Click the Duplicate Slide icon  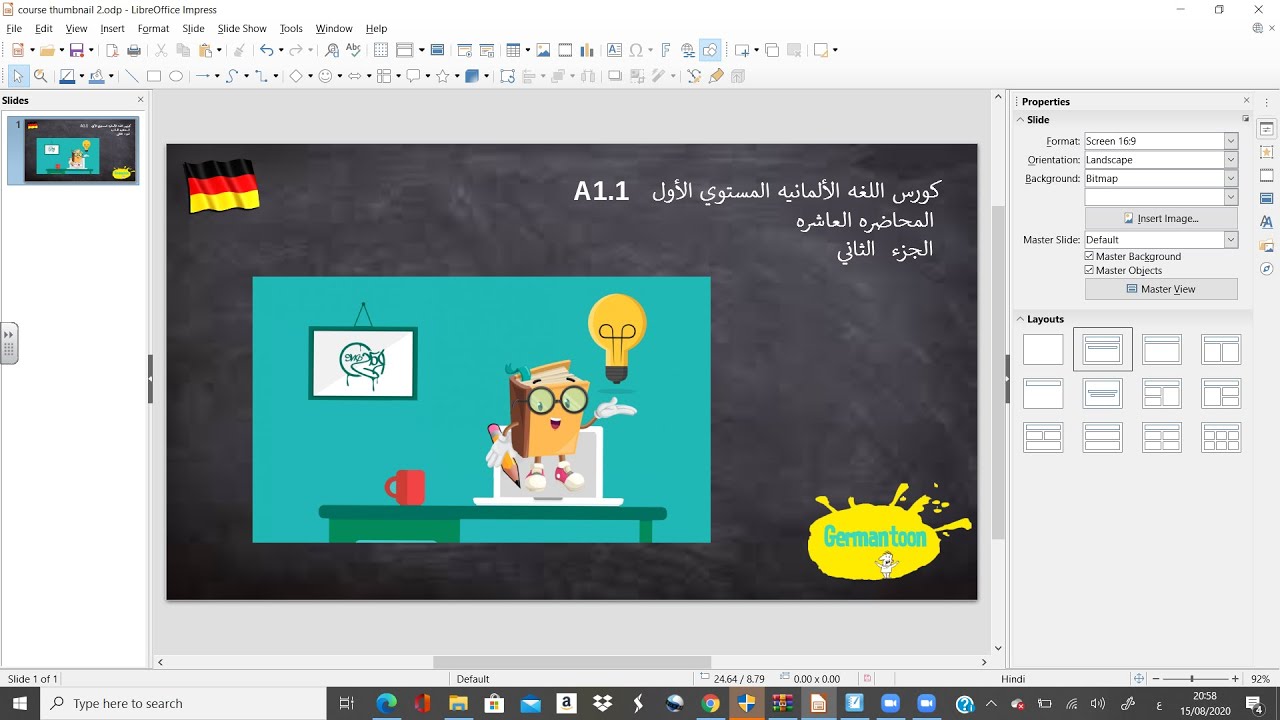click(x=772, y=50)
